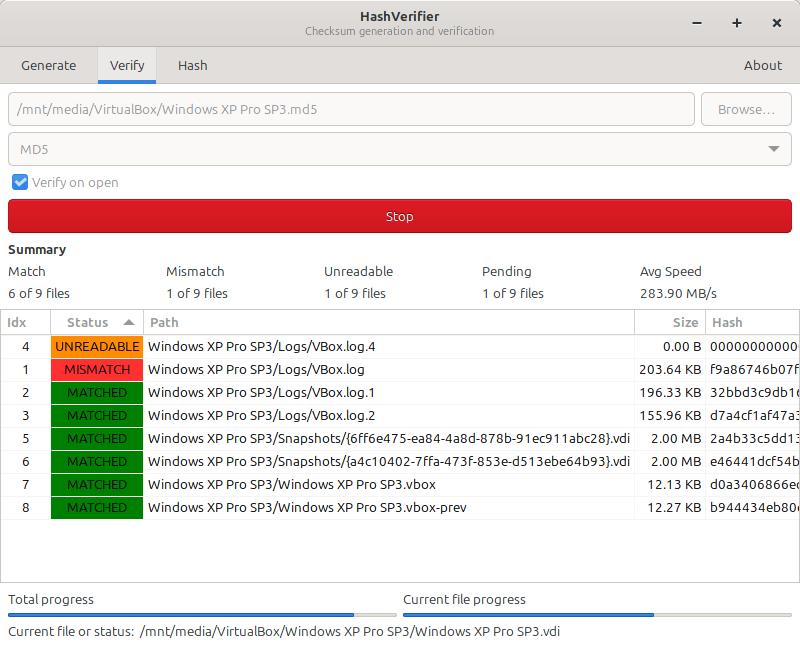800x647 pixels.
Task: Click the orange UNREADABLE status badge
Action: [x=97, y=347]
